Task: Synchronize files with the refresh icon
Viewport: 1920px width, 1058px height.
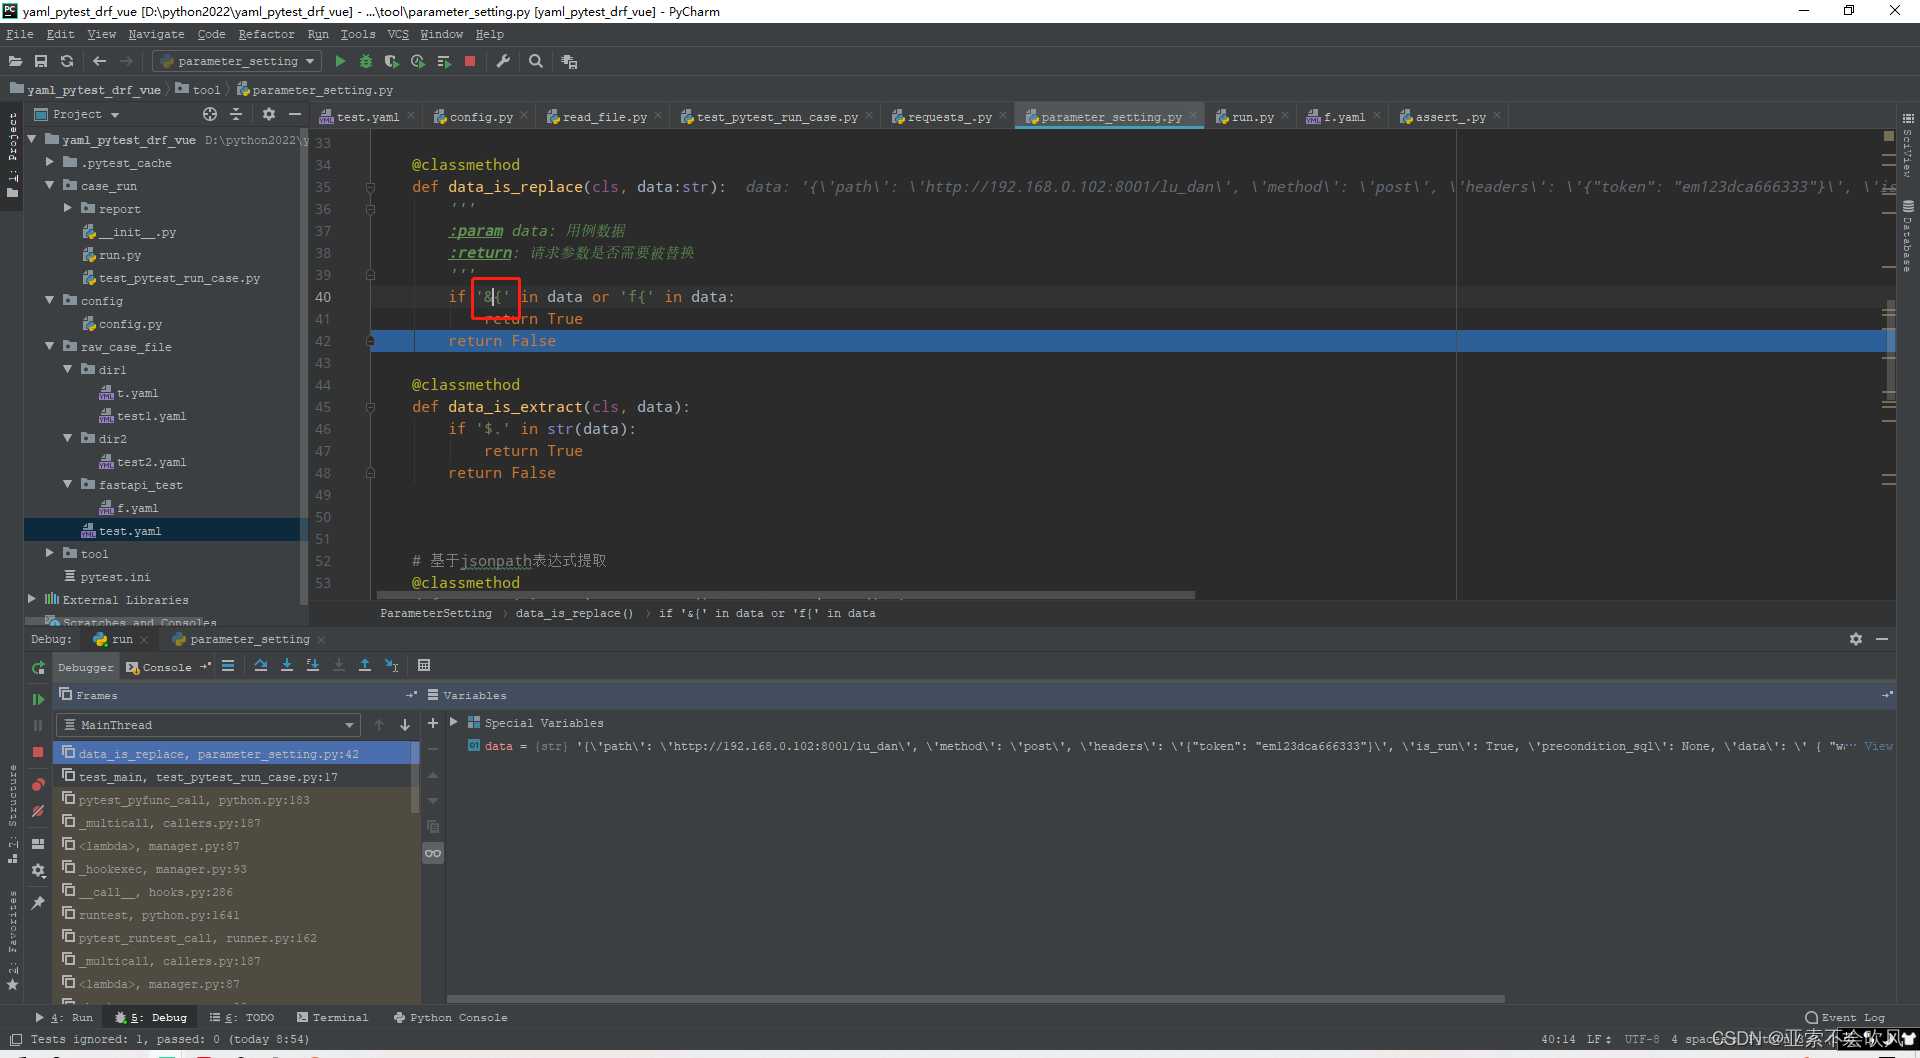Action: tap(67, 61)
